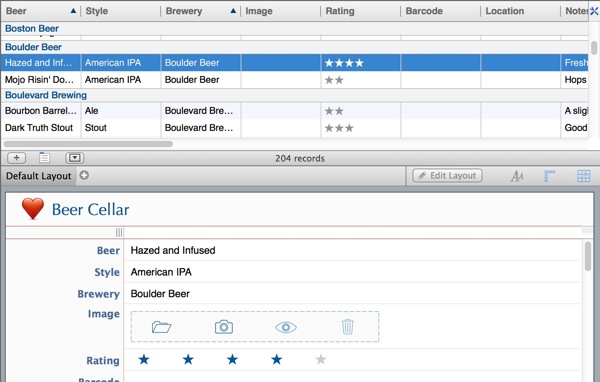Click the form's vertical scrollbar thumb

588,256
